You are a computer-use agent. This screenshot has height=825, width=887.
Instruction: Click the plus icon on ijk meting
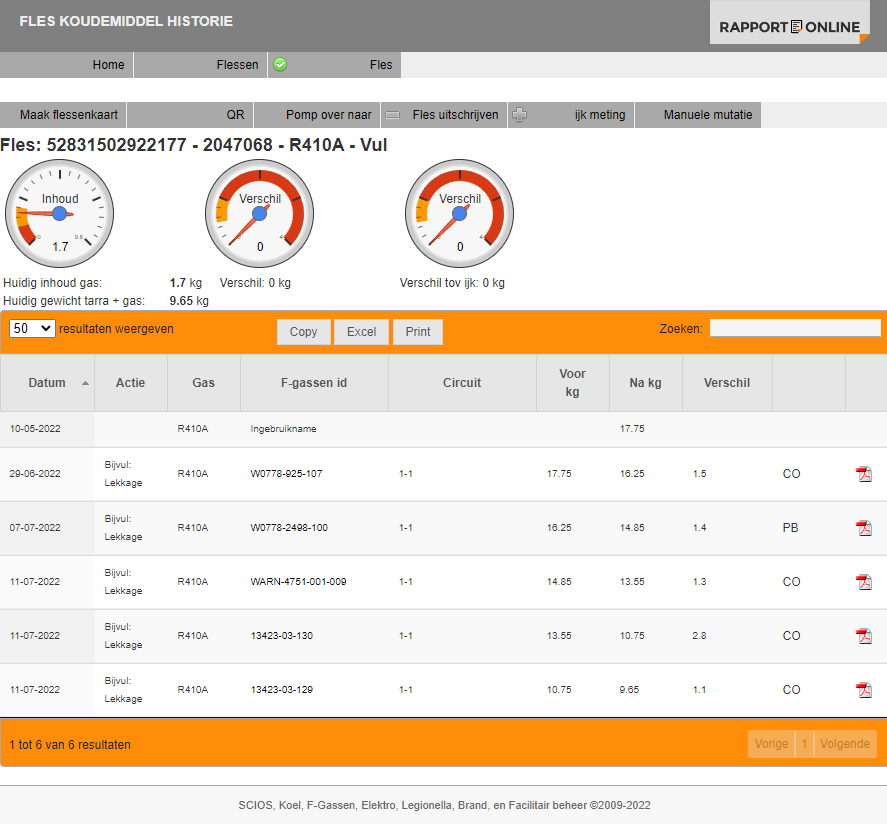pyautogui.click(x=519, y=115)
